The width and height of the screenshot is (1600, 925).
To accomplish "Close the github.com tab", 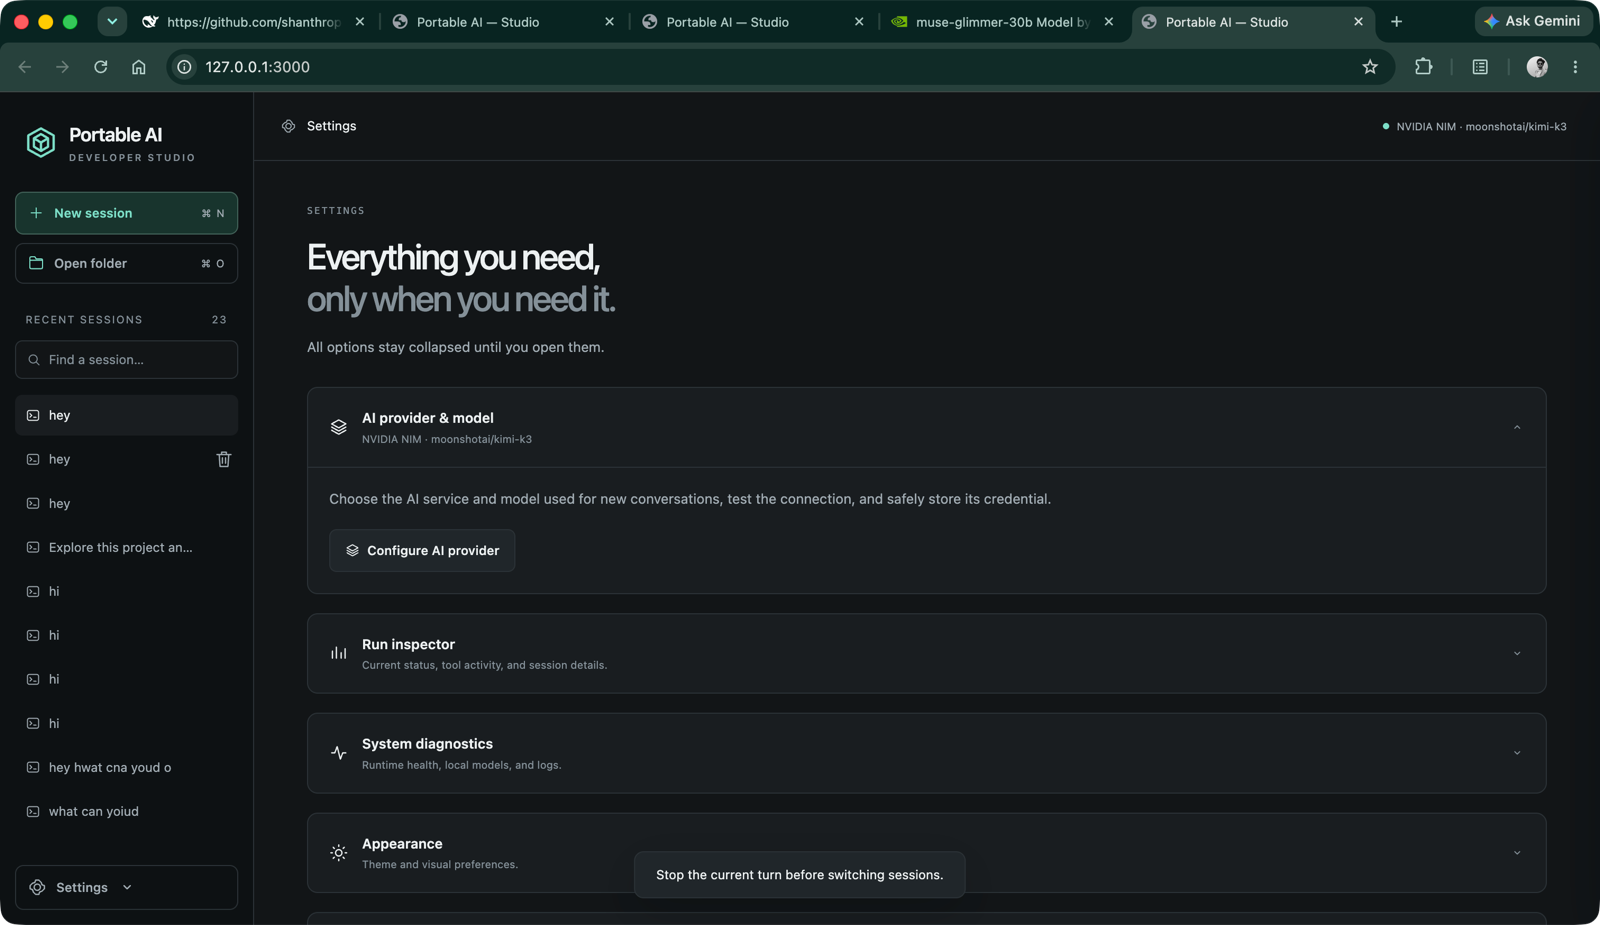I will point(360,22).
